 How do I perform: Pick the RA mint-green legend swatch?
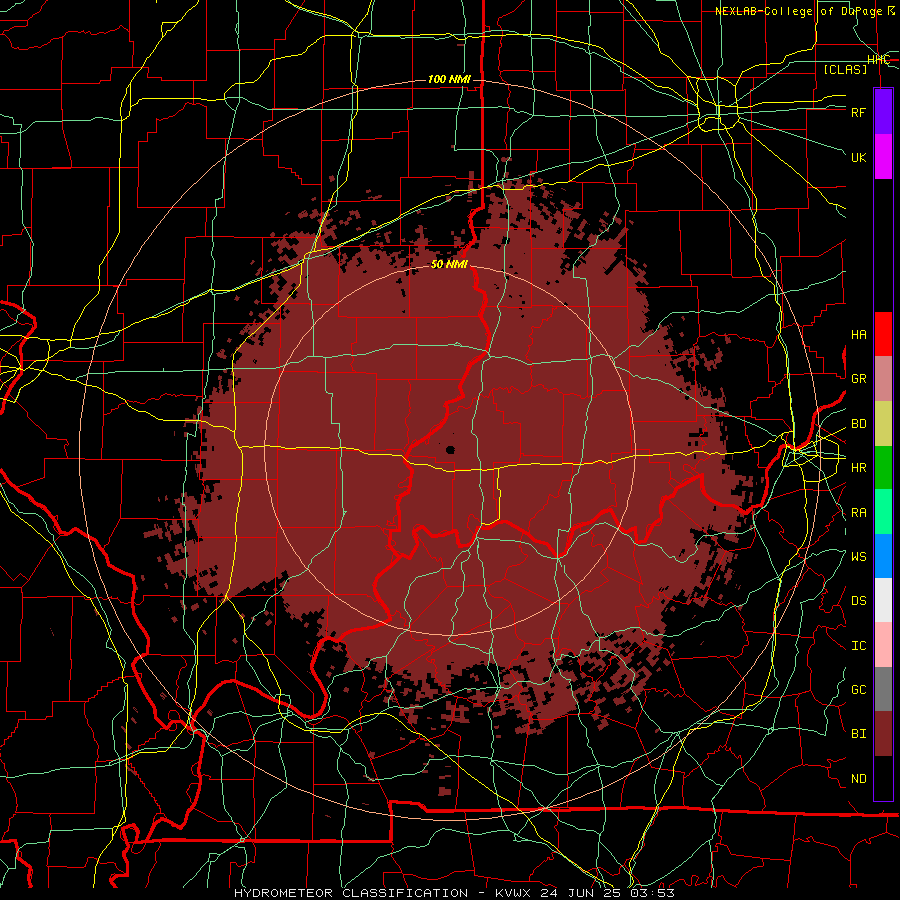coord(883,512)
